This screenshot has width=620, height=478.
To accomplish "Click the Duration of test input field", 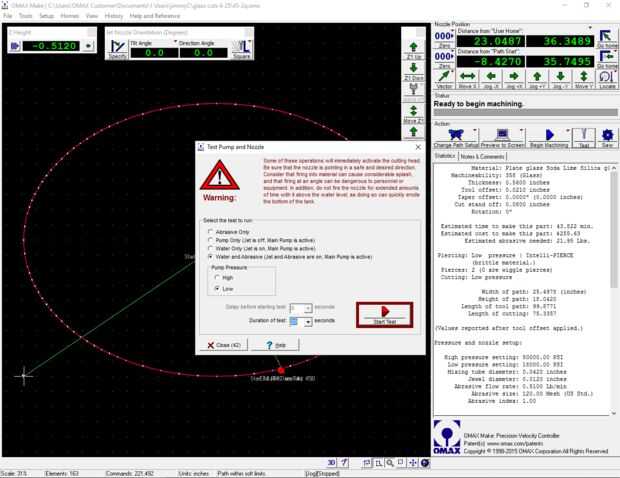I will 297,321.
